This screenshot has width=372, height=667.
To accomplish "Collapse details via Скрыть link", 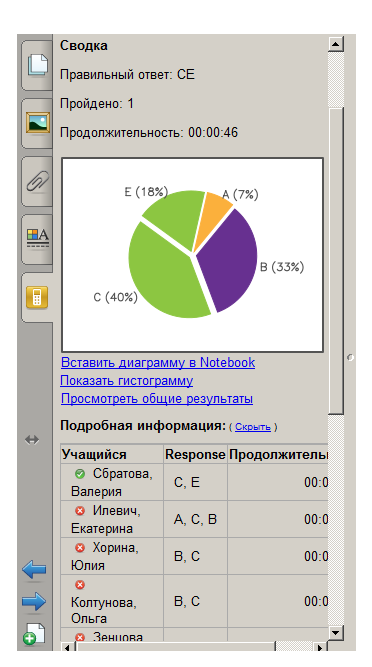I will pyautogui.click(x=253, y=427).
